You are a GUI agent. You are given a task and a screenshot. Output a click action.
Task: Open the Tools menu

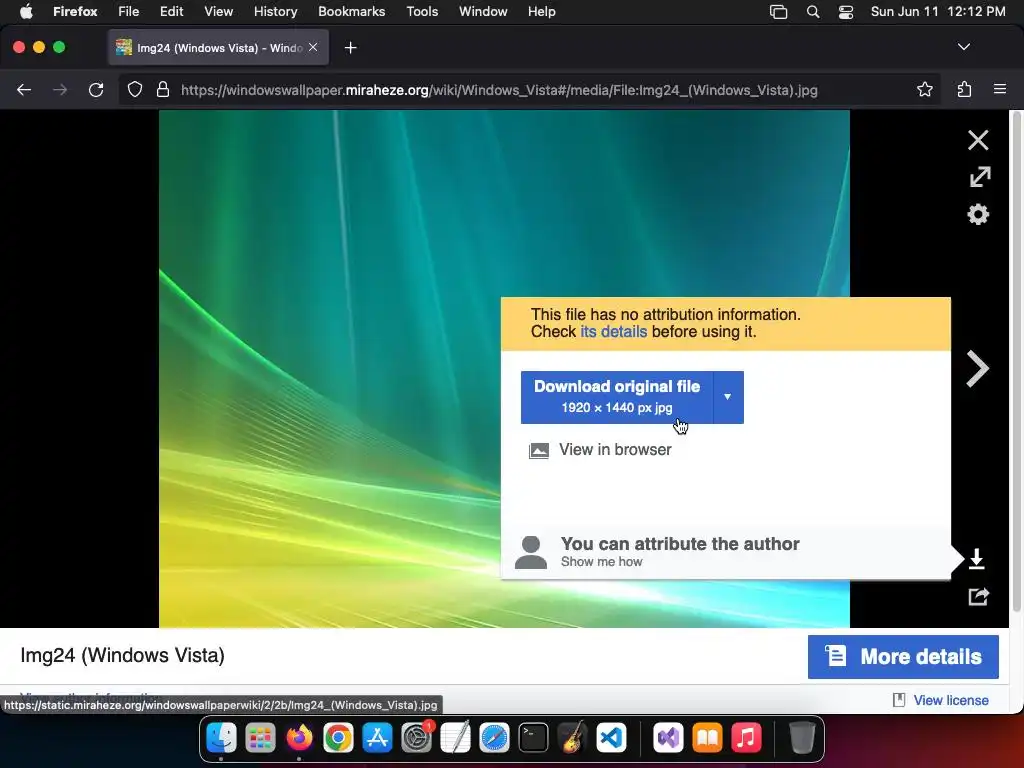coord(422,11)
